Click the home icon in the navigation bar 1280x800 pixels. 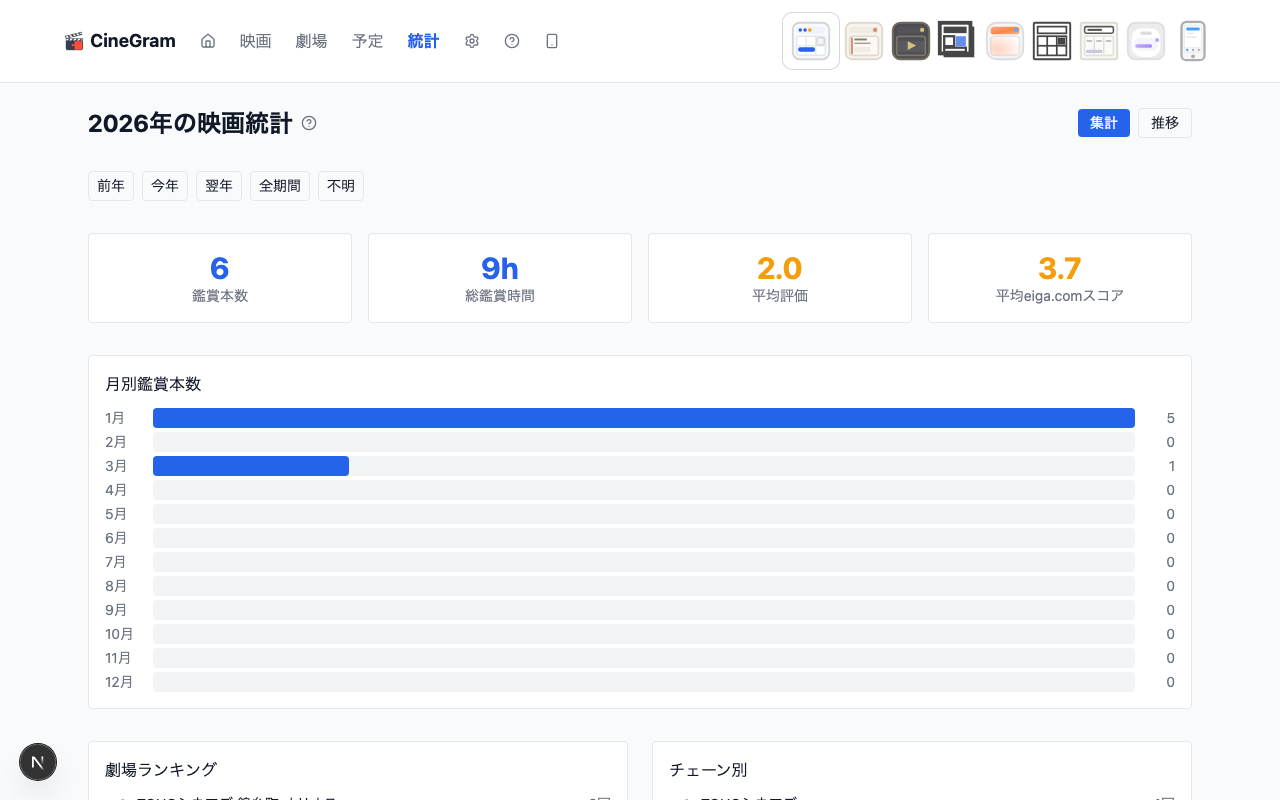[x=207, y=41]
